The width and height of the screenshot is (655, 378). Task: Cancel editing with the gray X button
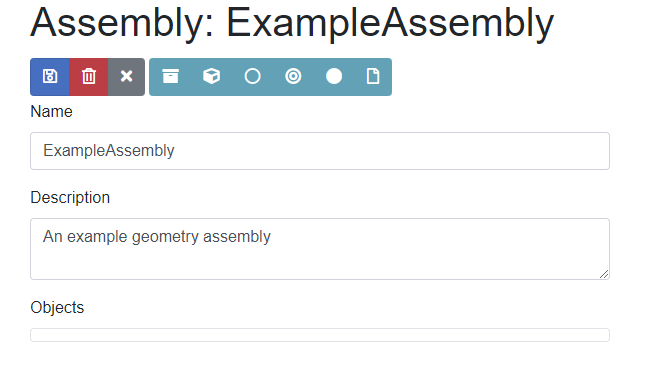click(x=127, y=77)
